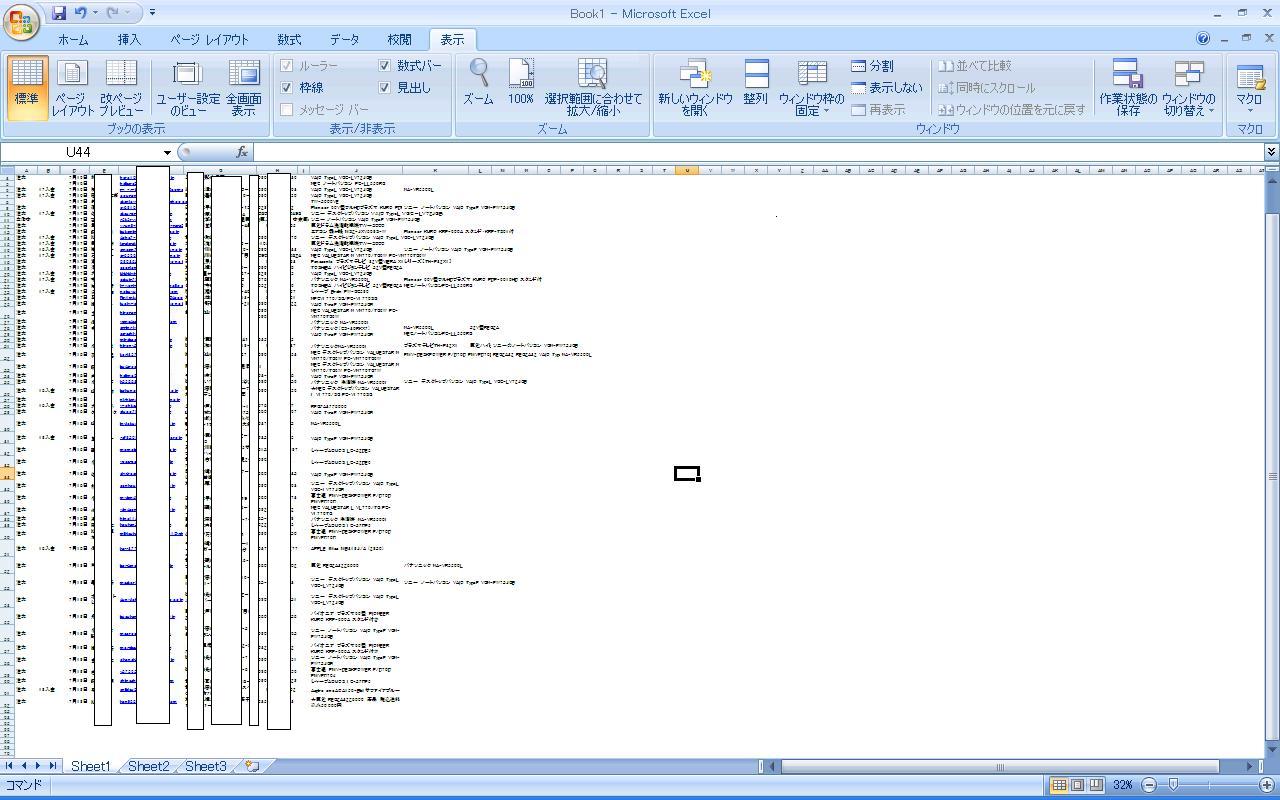This screenshot has width=1280, height=800.
Task: Click the Select All corner of the grid
Action: click(x=7, y=170)
